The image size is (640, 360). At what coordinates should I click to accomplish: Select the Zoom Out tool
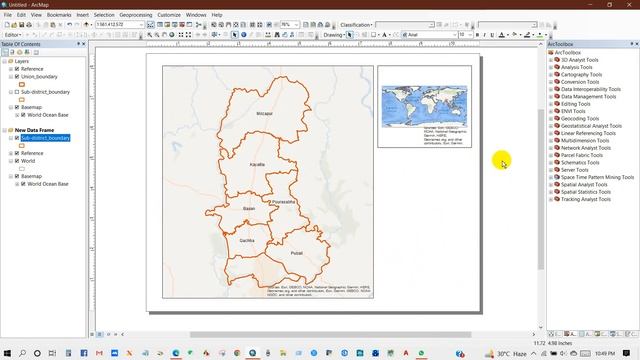[157, 35]
